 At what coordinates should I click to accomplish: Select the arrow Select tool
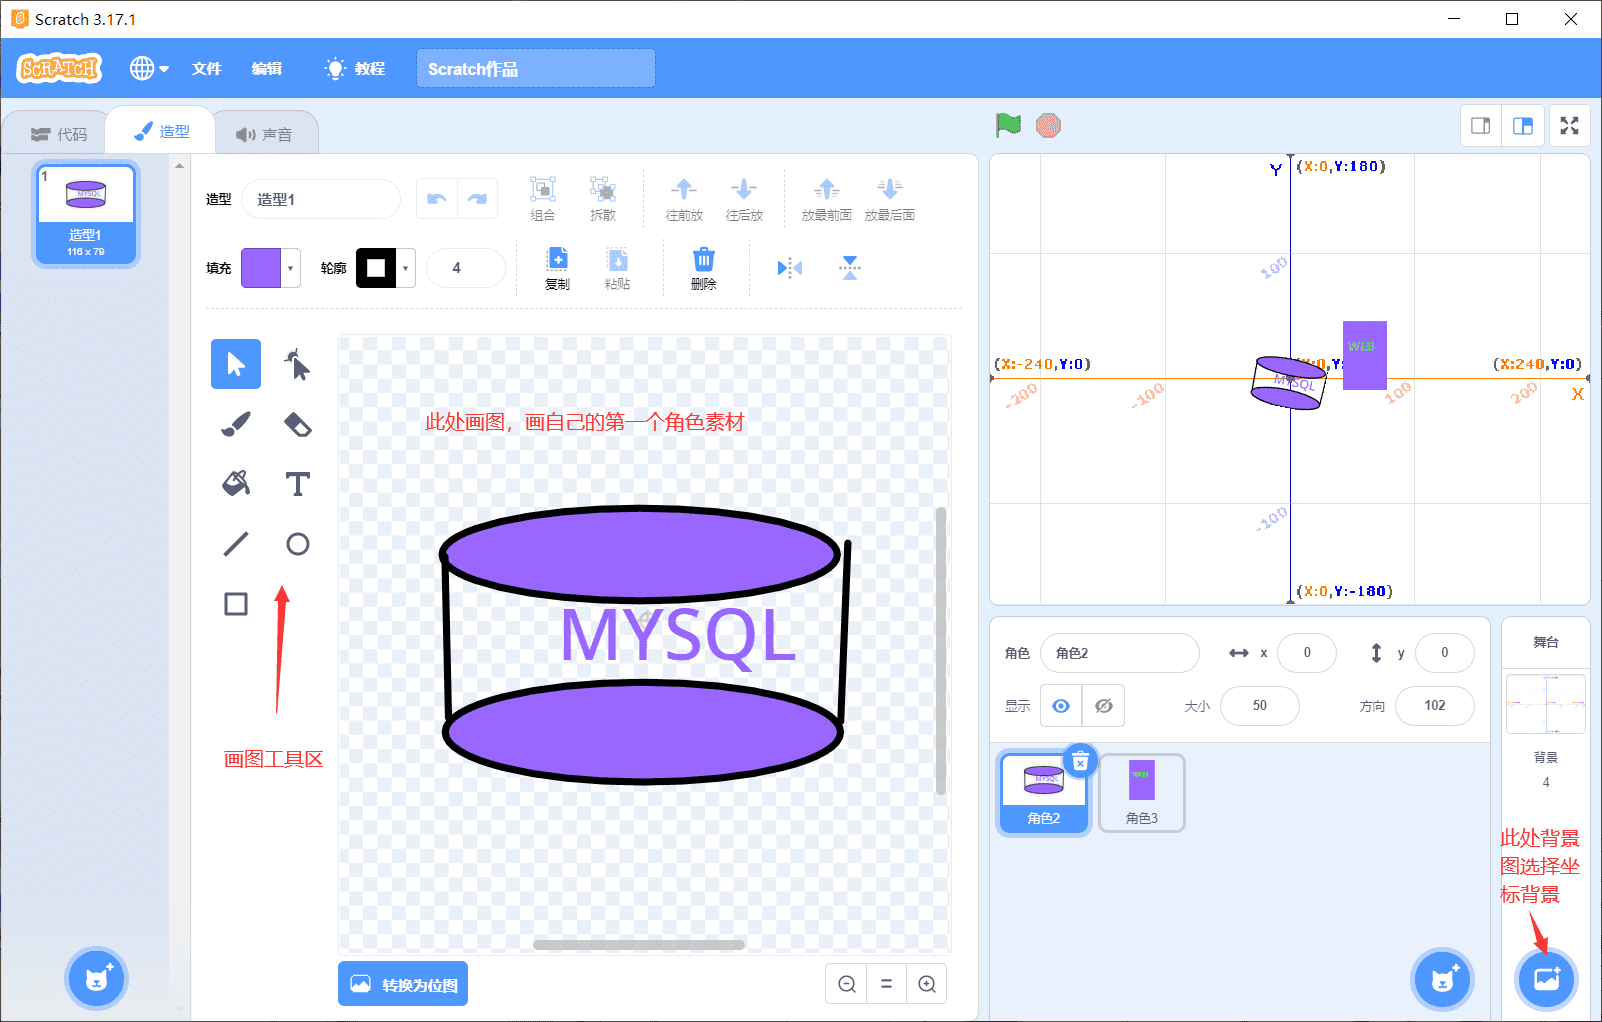pyautogui.click(x=236, y=364)
